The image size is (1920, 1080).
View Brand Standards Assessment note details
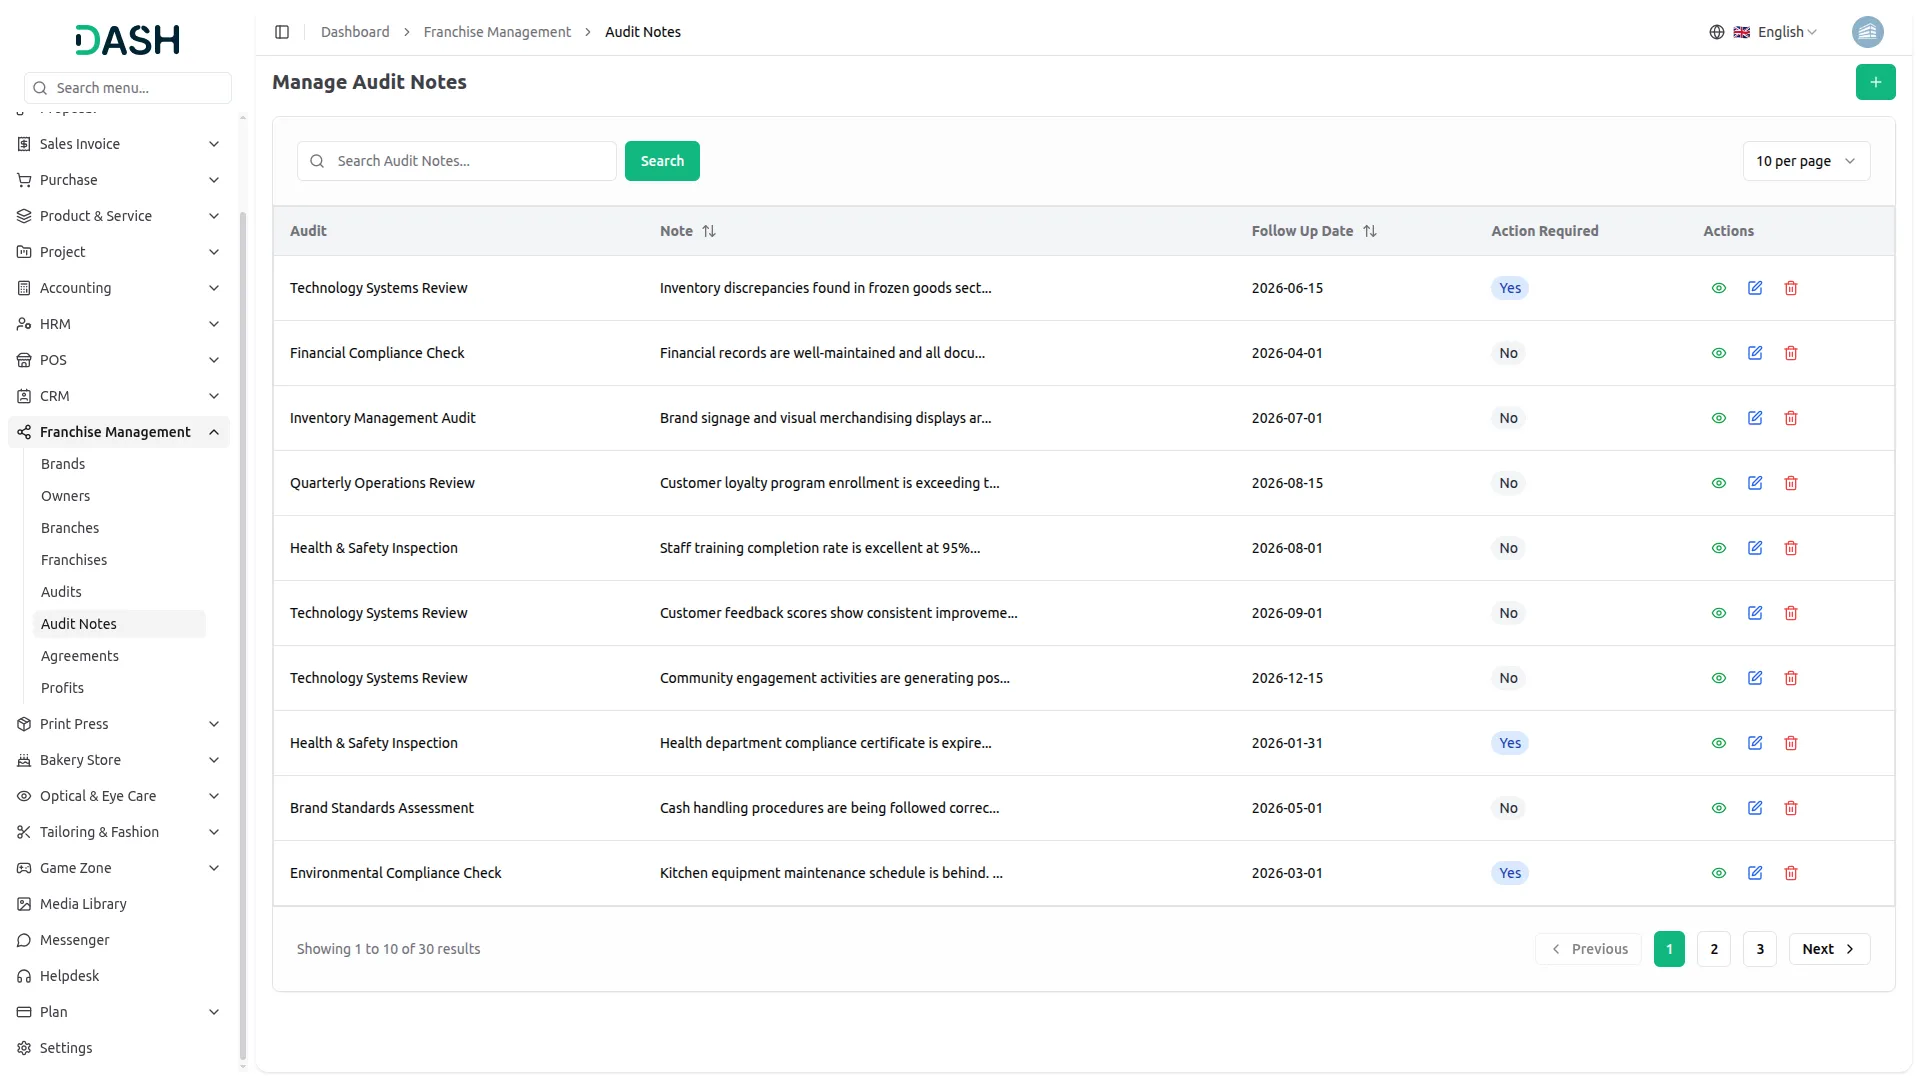[x=1718, y=808]
